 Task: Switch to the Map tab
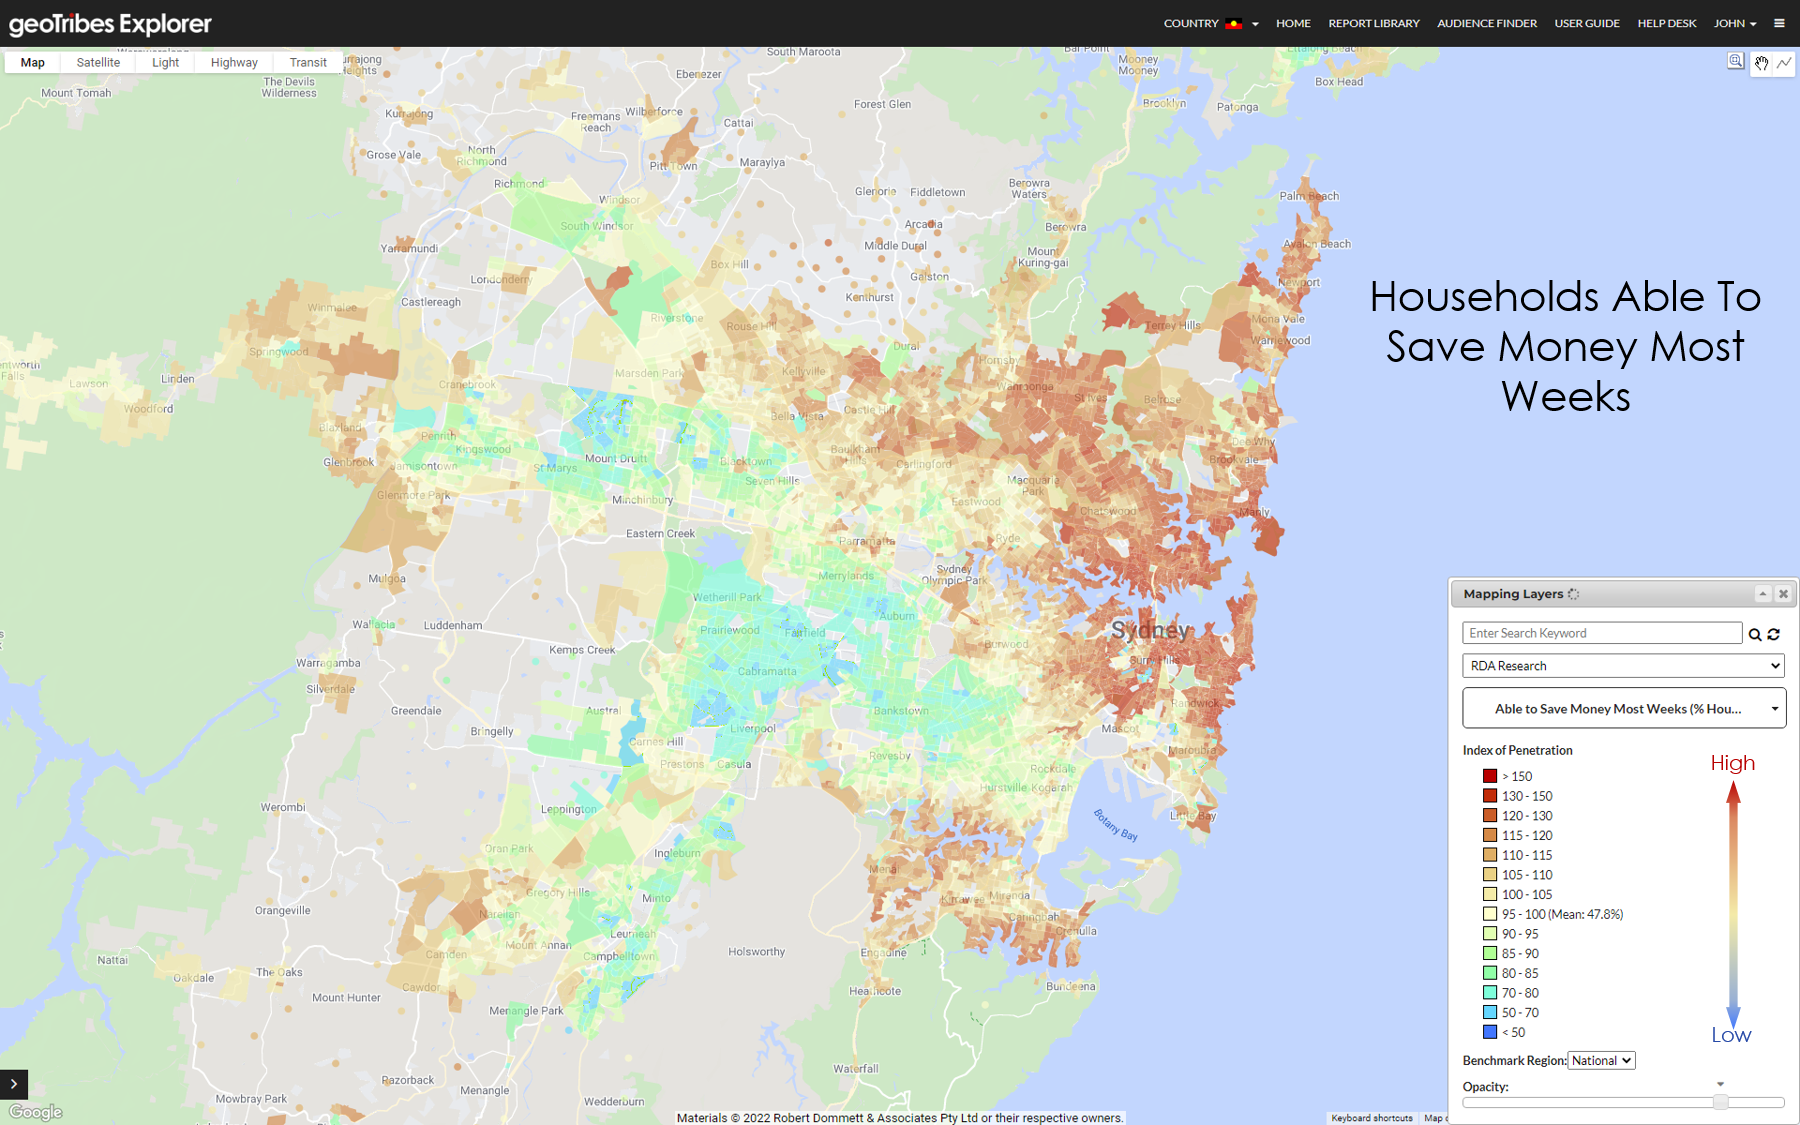click(31, 62)
